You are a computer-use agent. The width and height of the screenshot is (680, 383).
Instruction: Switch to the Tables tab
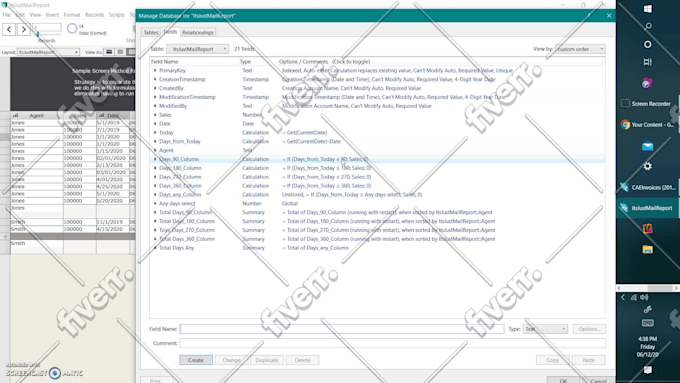(151, 33)
